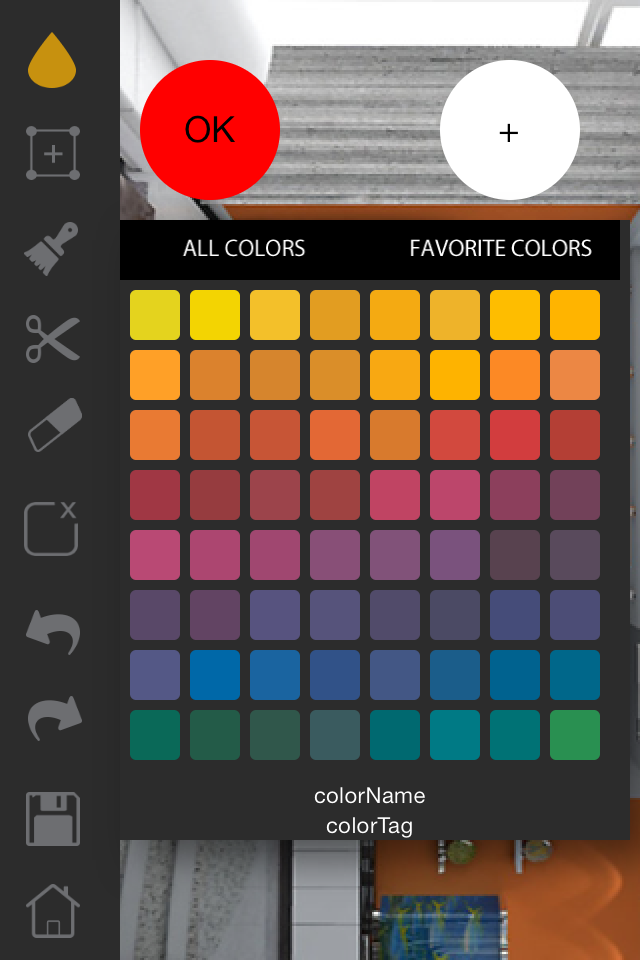Switch to FAVORITE COLORS tab

tap(500, 248)
